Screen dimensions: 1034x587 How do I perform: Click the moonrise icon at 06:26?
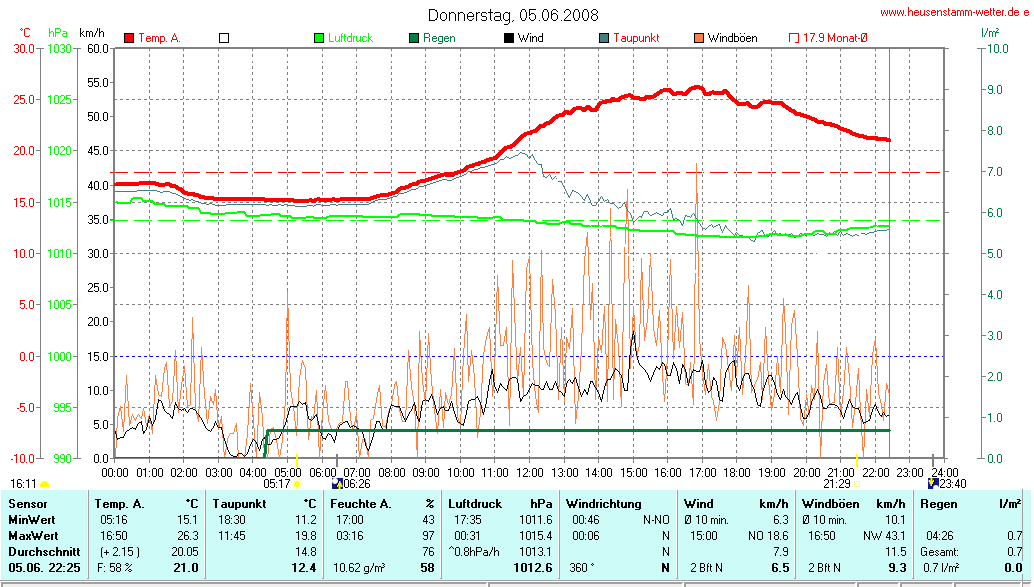(337, 483)
